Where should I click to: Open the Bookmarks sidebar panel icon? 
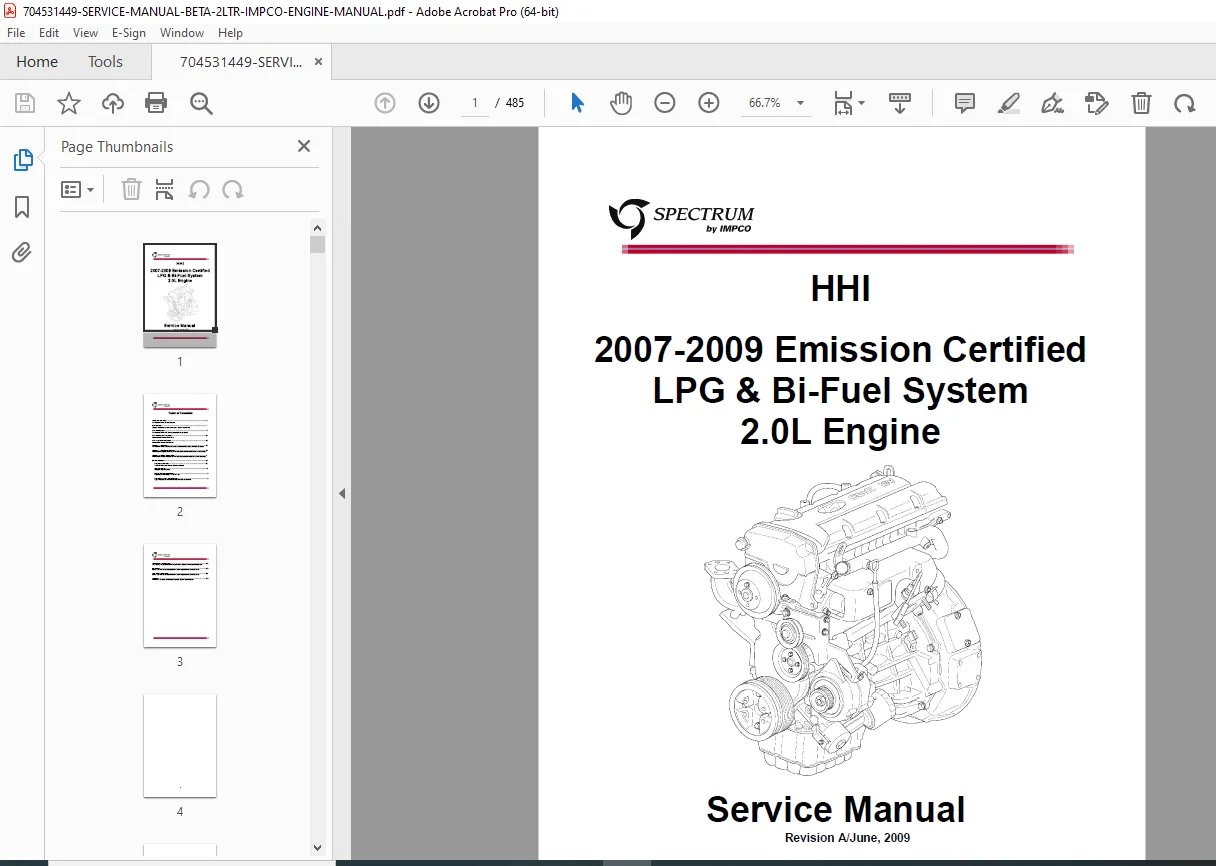pyautogui.click(x=22, y=207)
